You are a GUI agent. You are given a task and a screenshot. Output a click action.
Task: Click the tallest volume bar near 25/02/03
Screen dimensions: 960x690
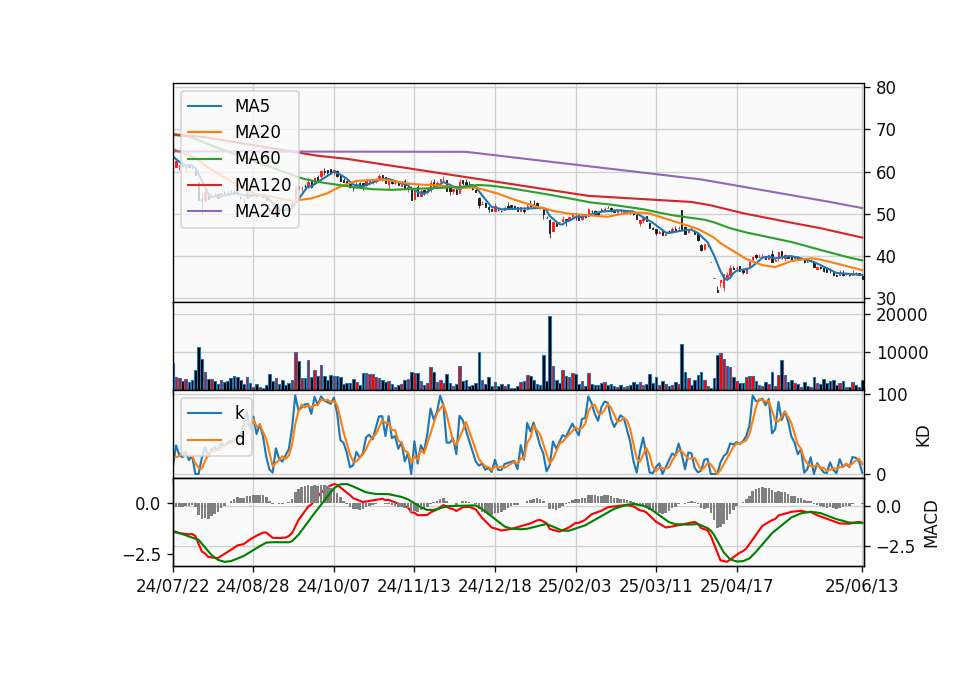pos(550,353)
